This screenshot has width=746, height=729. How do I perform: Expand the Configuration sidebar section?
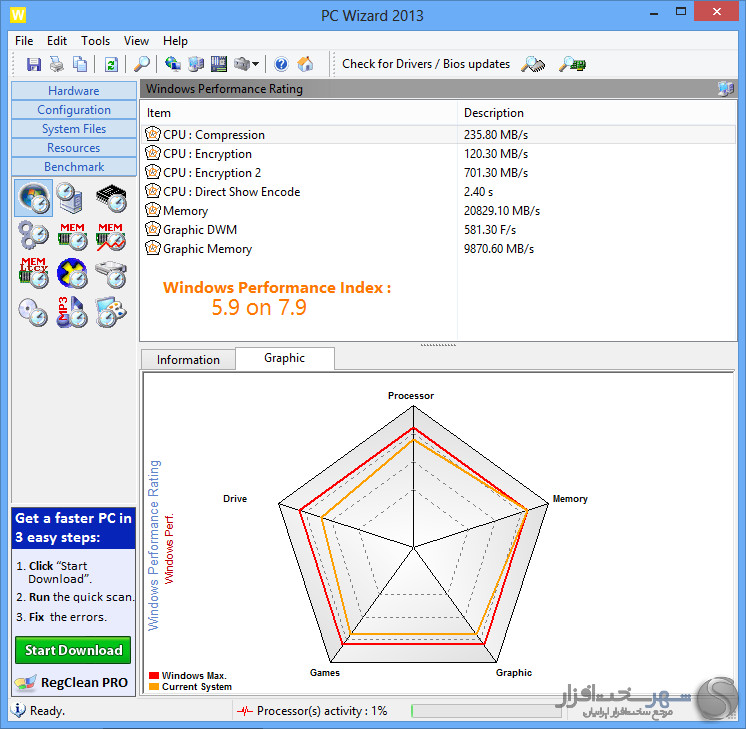[x=74, y=110]
